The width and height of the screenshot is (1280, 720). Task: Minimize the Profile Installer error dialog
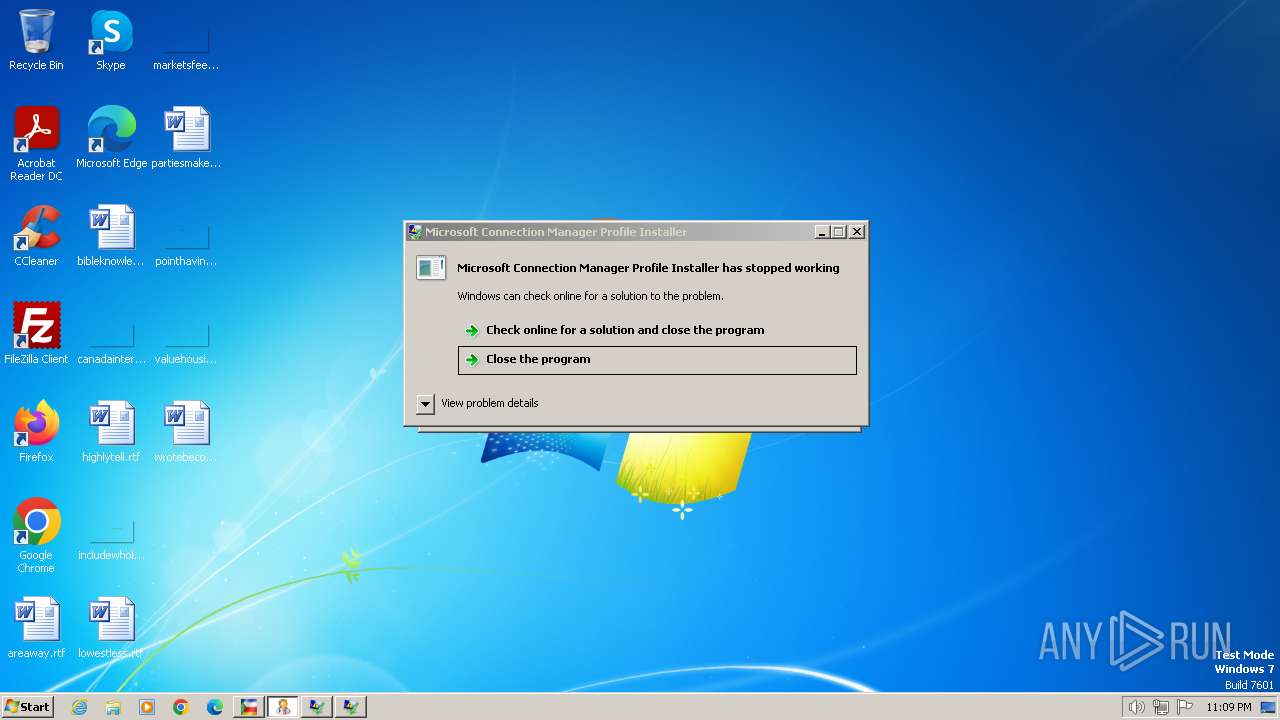click(822, 232)
